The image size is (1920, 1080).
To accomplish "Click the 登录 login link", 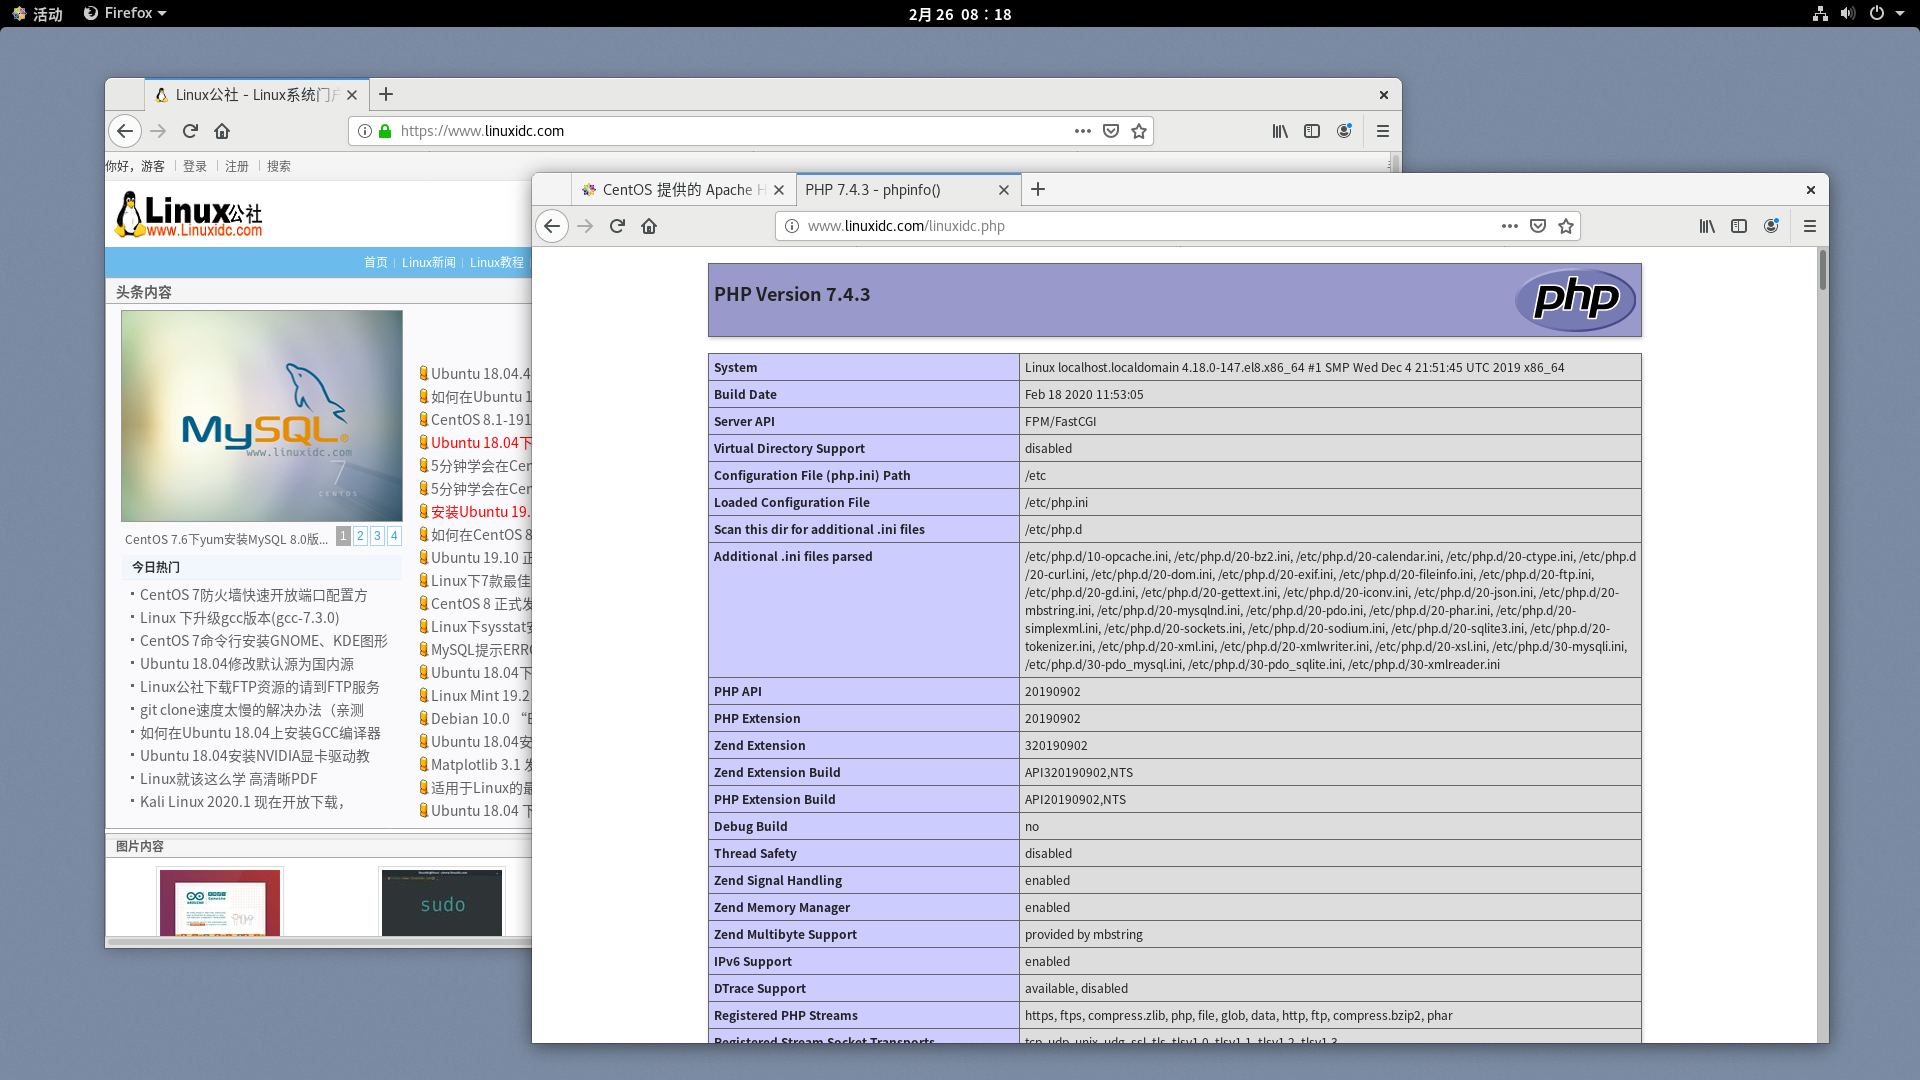I will click(x=195, y=166).
